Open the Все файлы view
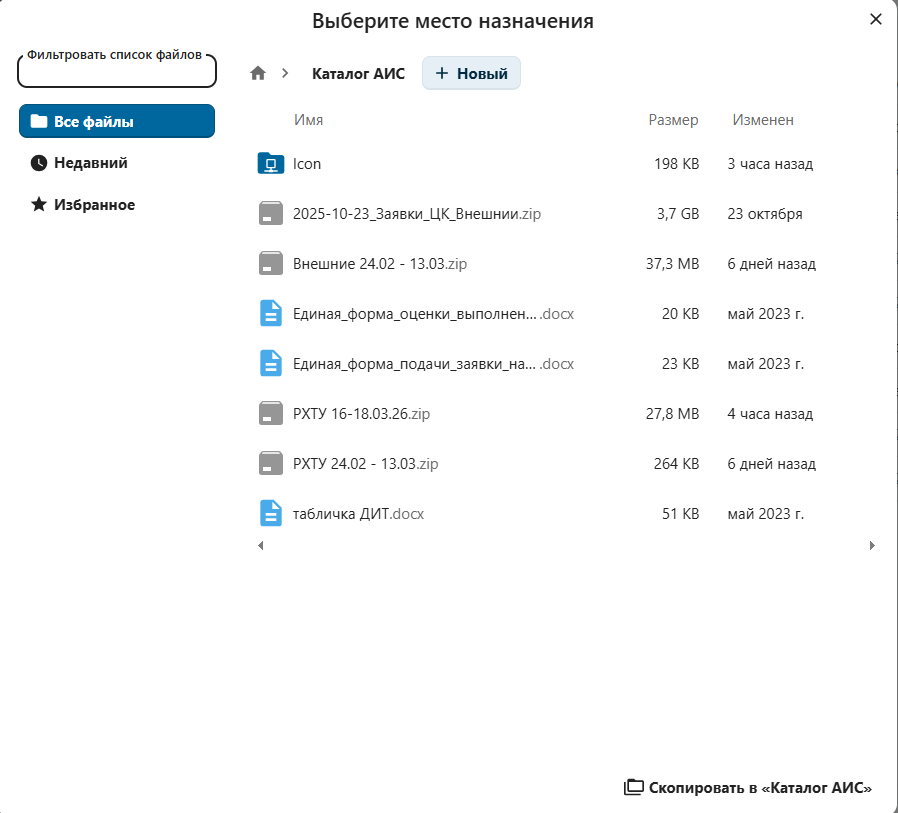This screenshot has width=898, height=813. (117, 121)
